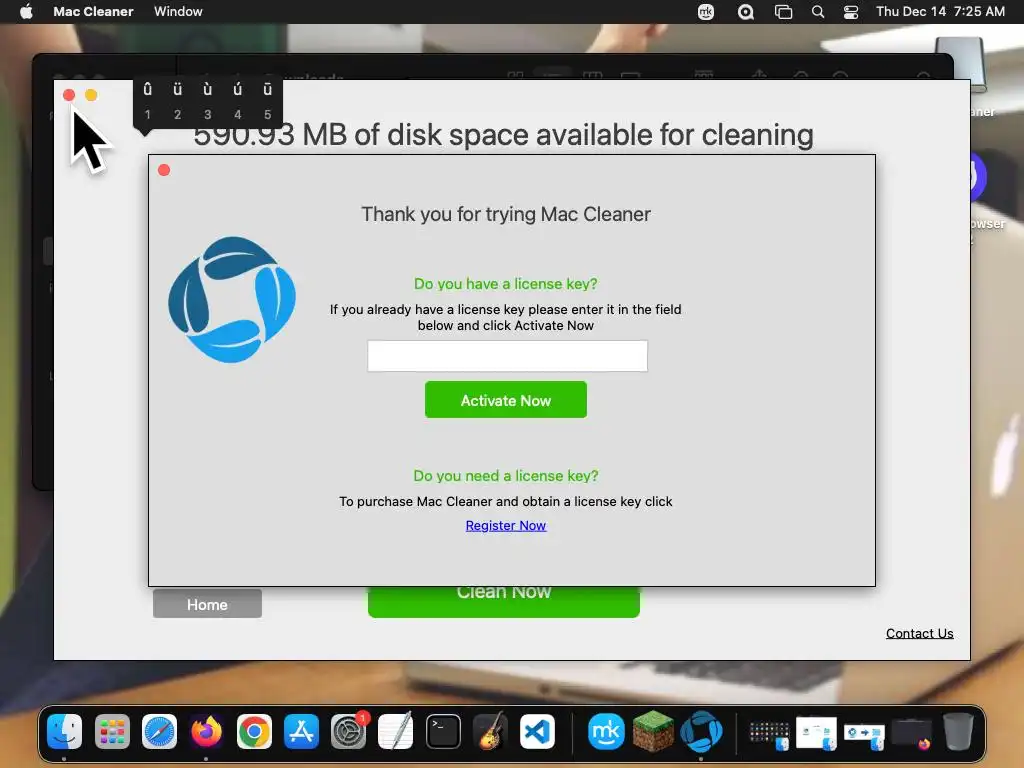
Task: Close the main Mac Cleaner window
Action: 69,95
